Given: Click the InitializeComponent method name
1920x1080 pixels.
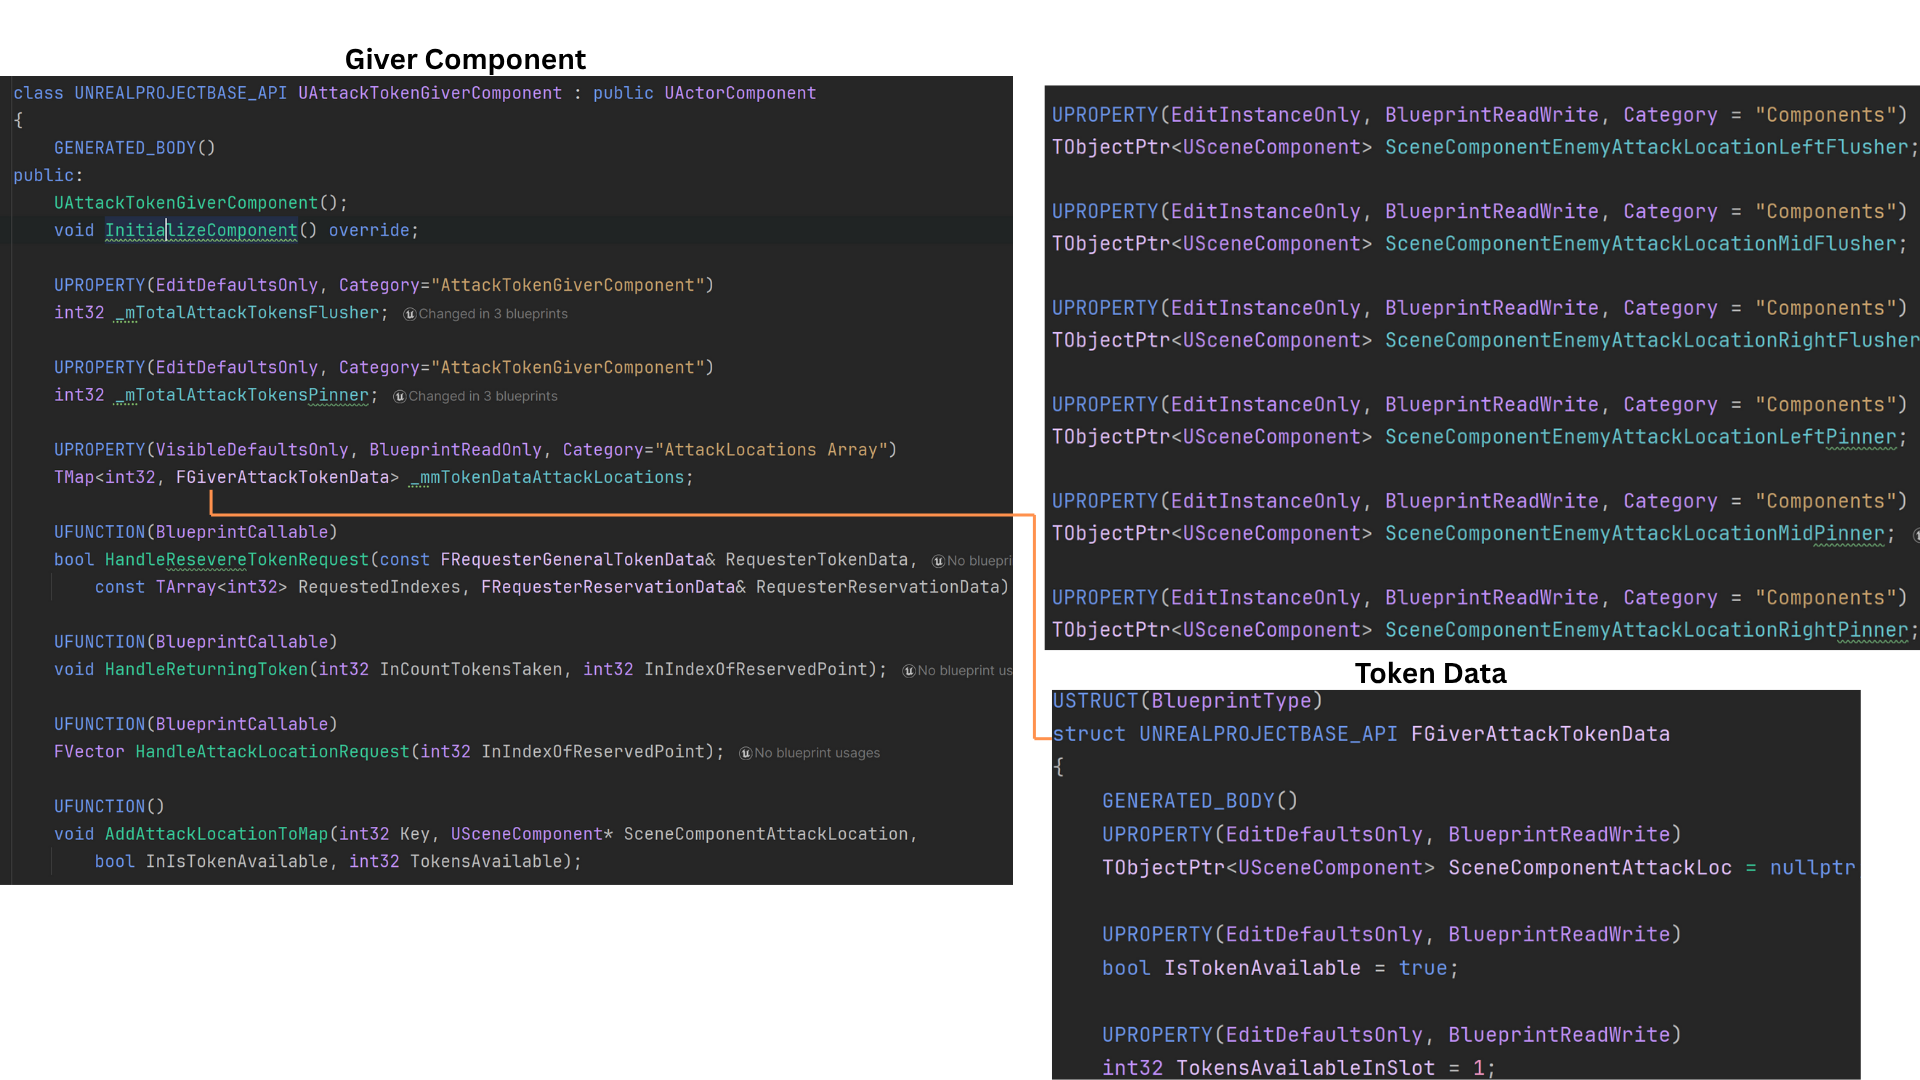Looking at the screenshot, I should point(201,230).
